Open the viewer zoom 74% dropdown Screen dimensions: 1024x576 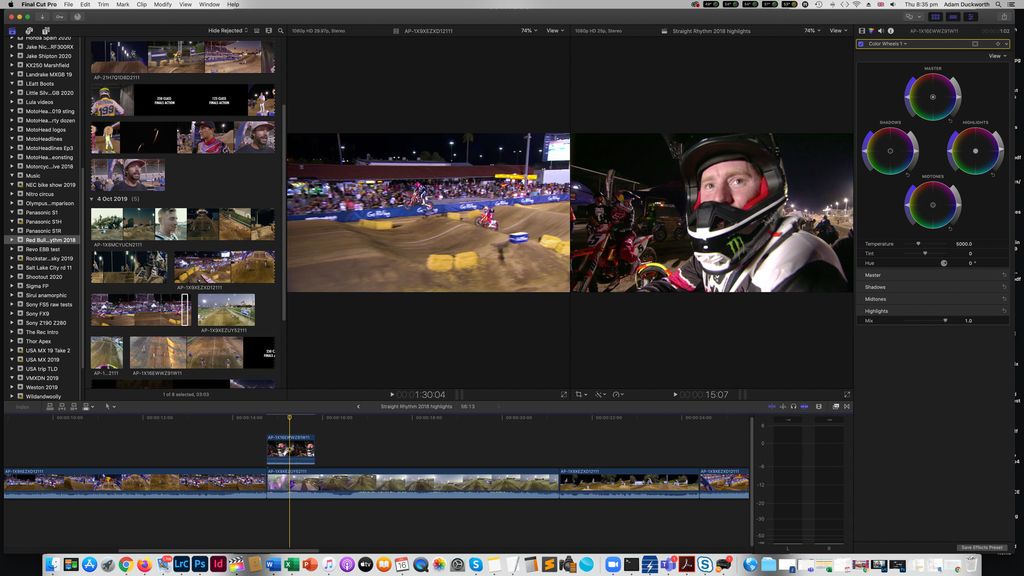[807, 31]
